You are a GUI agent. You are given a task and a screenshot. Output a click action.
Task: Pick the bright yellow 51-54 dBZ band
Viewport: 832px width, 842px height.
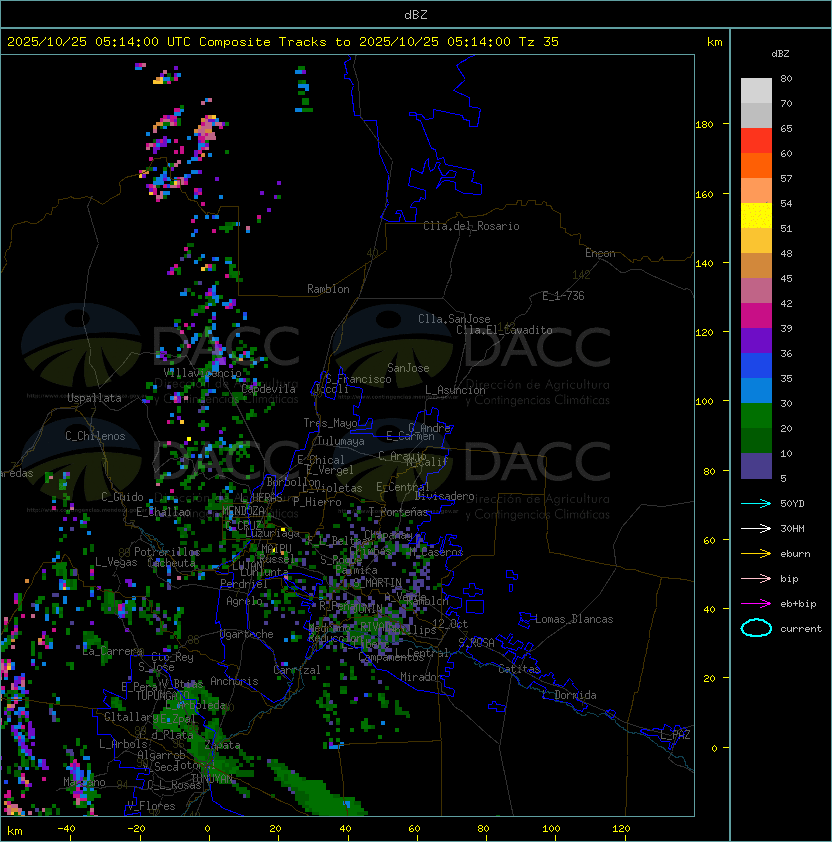click(x=756, y=216)
